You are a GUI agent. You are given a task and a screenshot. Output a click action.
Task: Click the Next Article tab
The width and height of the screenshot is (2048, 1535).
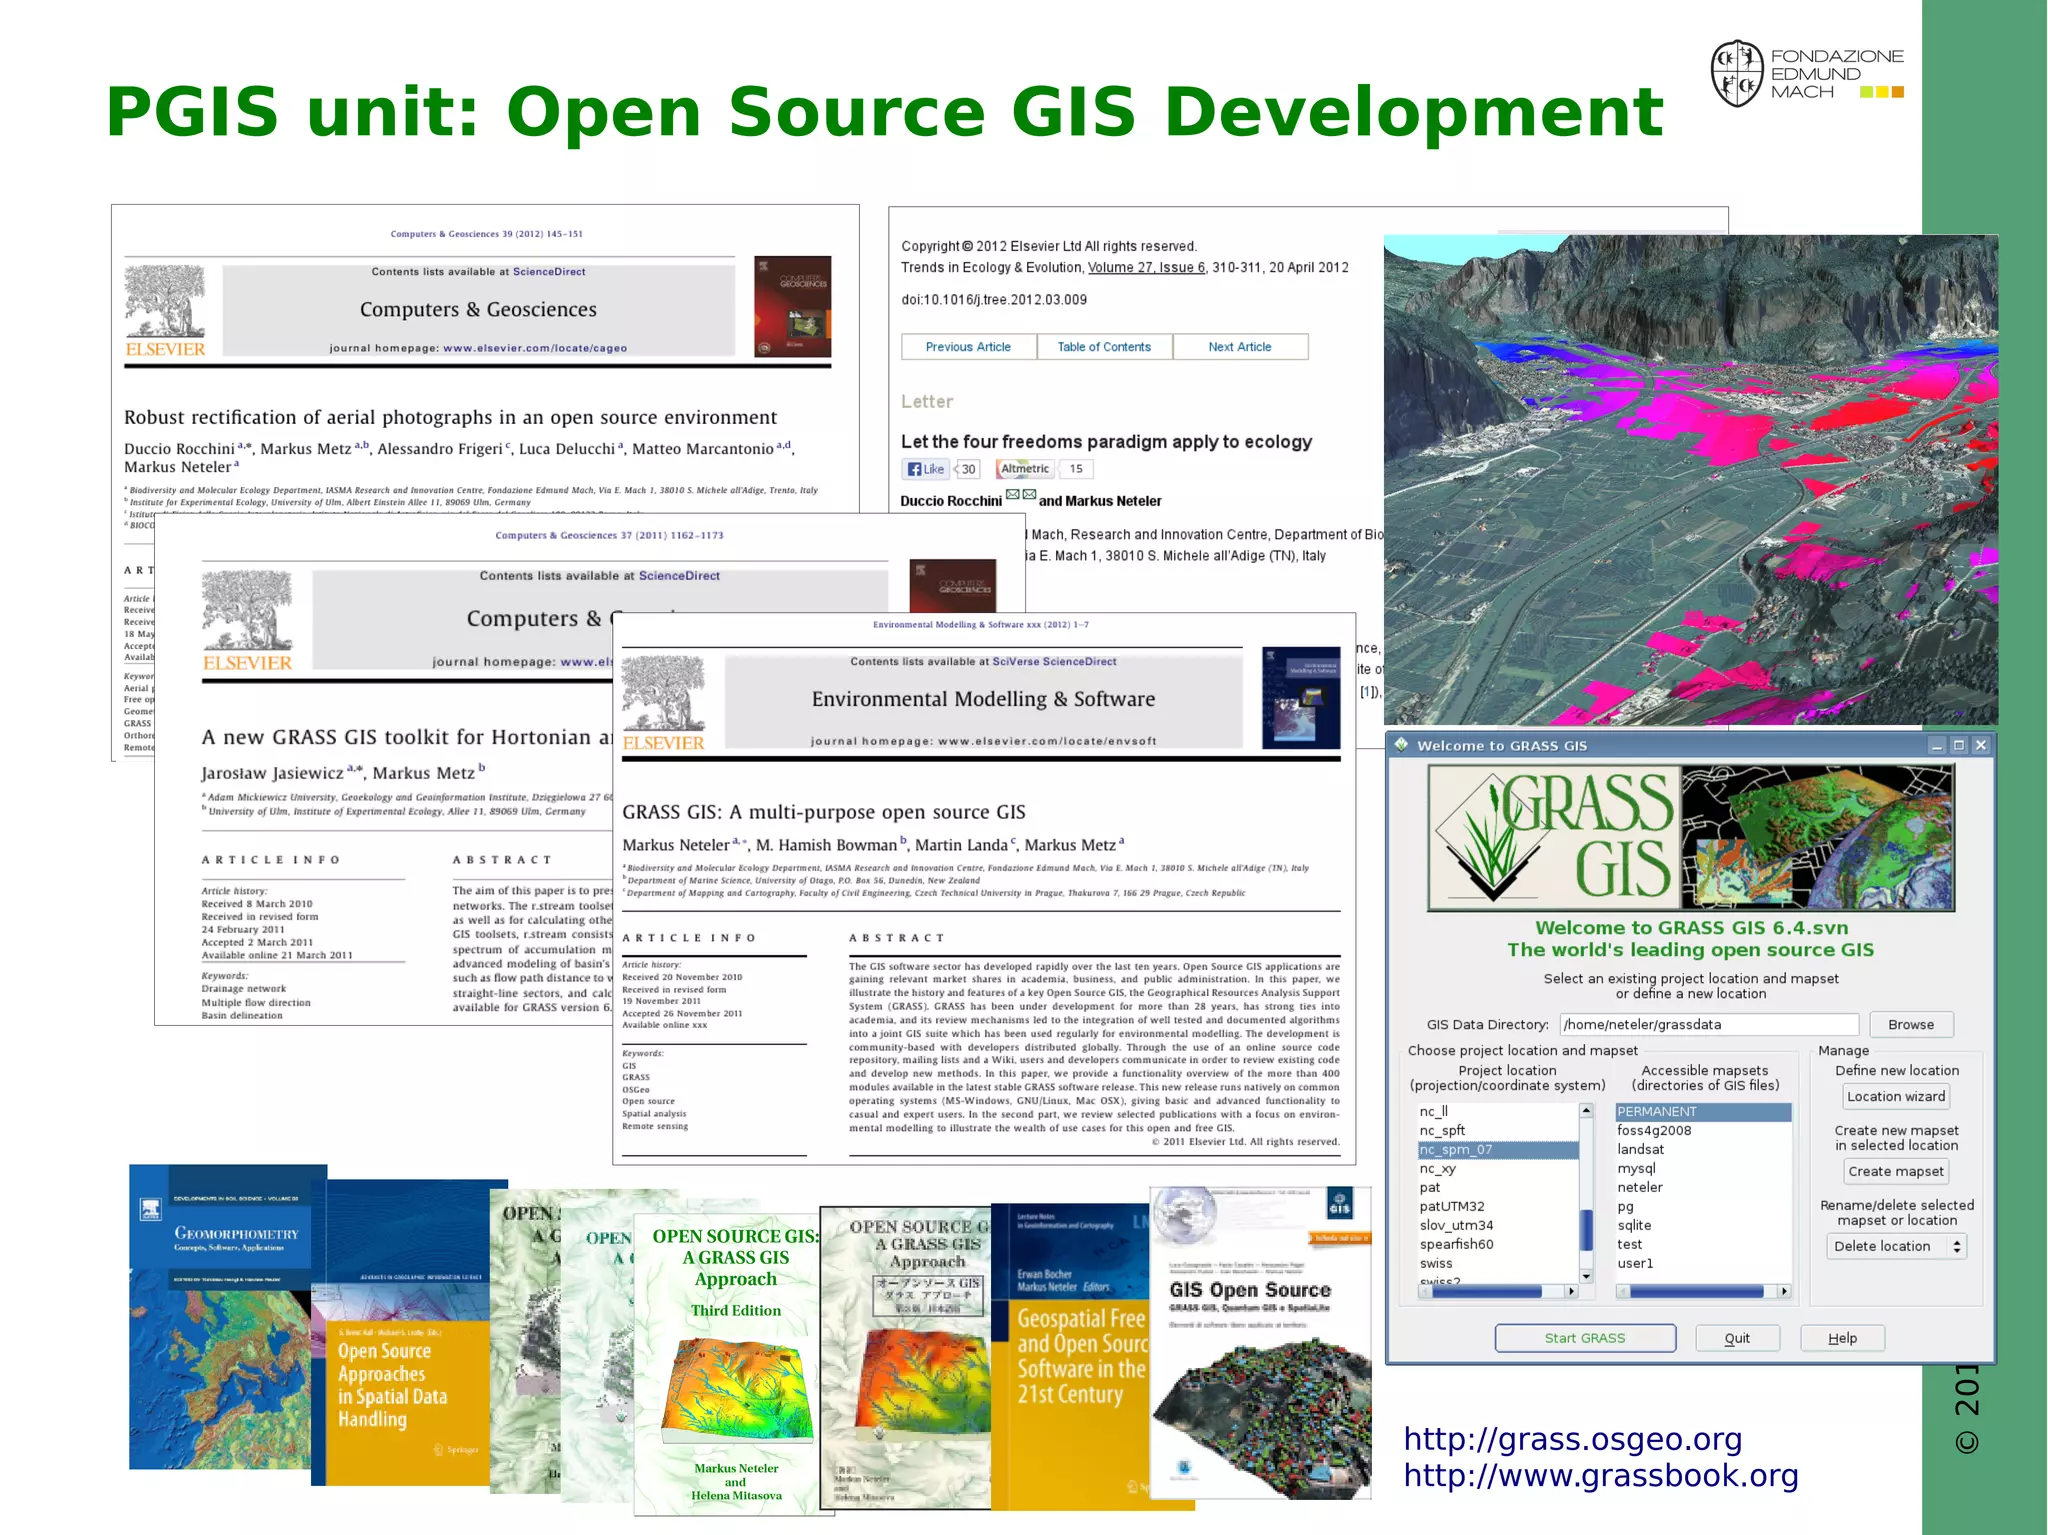pyautogui.click(x=1240, y=347)
